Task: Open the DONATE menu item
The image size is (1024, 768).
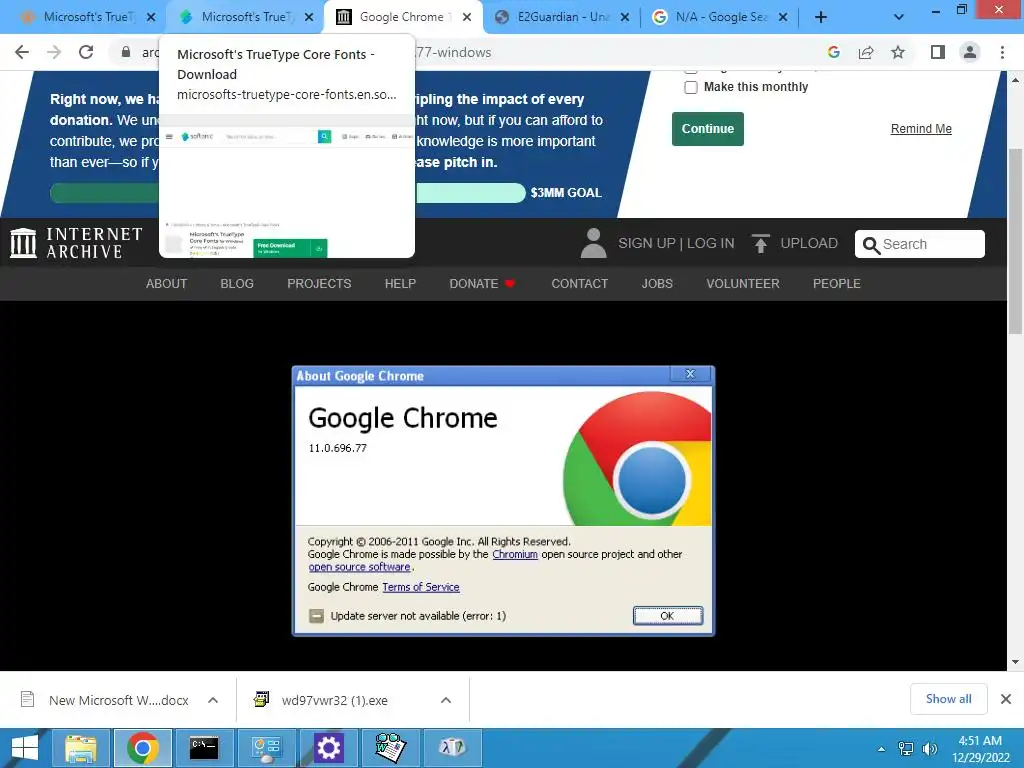Action: point(482,283)
